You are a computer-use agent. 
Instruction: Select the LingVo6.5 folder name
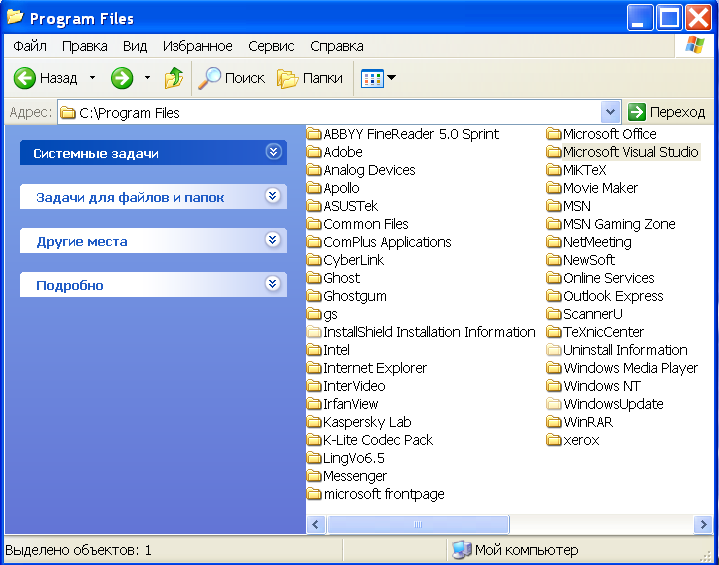click(x=354, y=458)
